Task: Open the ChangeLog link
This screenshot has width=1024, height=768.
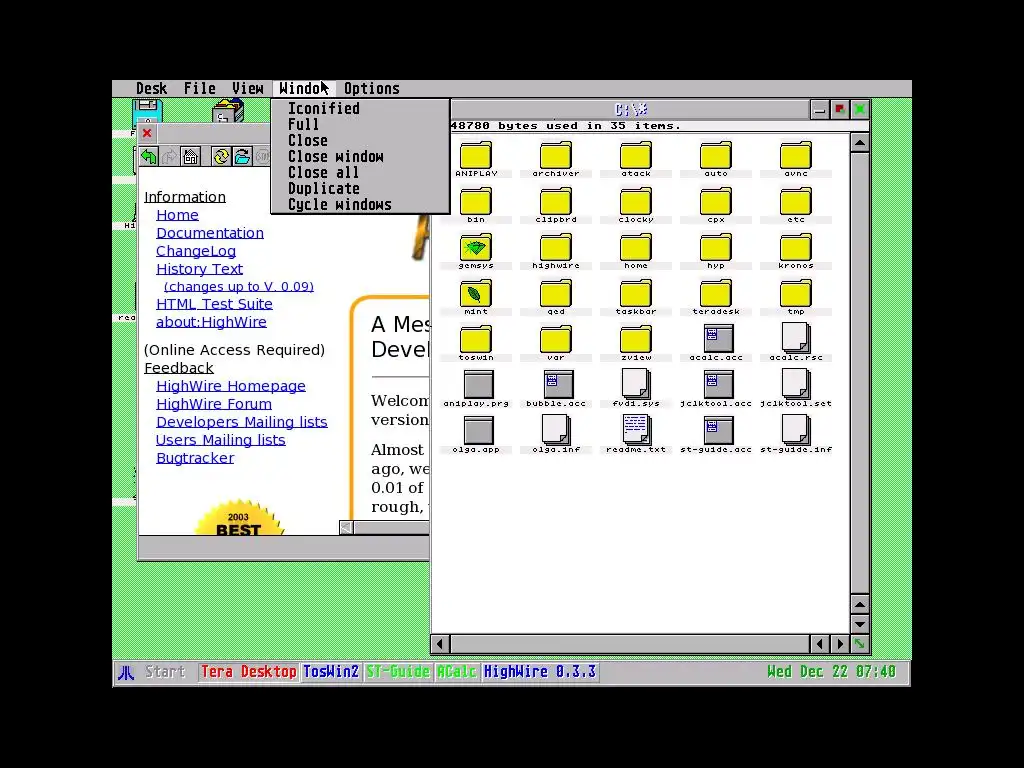Action: click(x=196, y=251)
